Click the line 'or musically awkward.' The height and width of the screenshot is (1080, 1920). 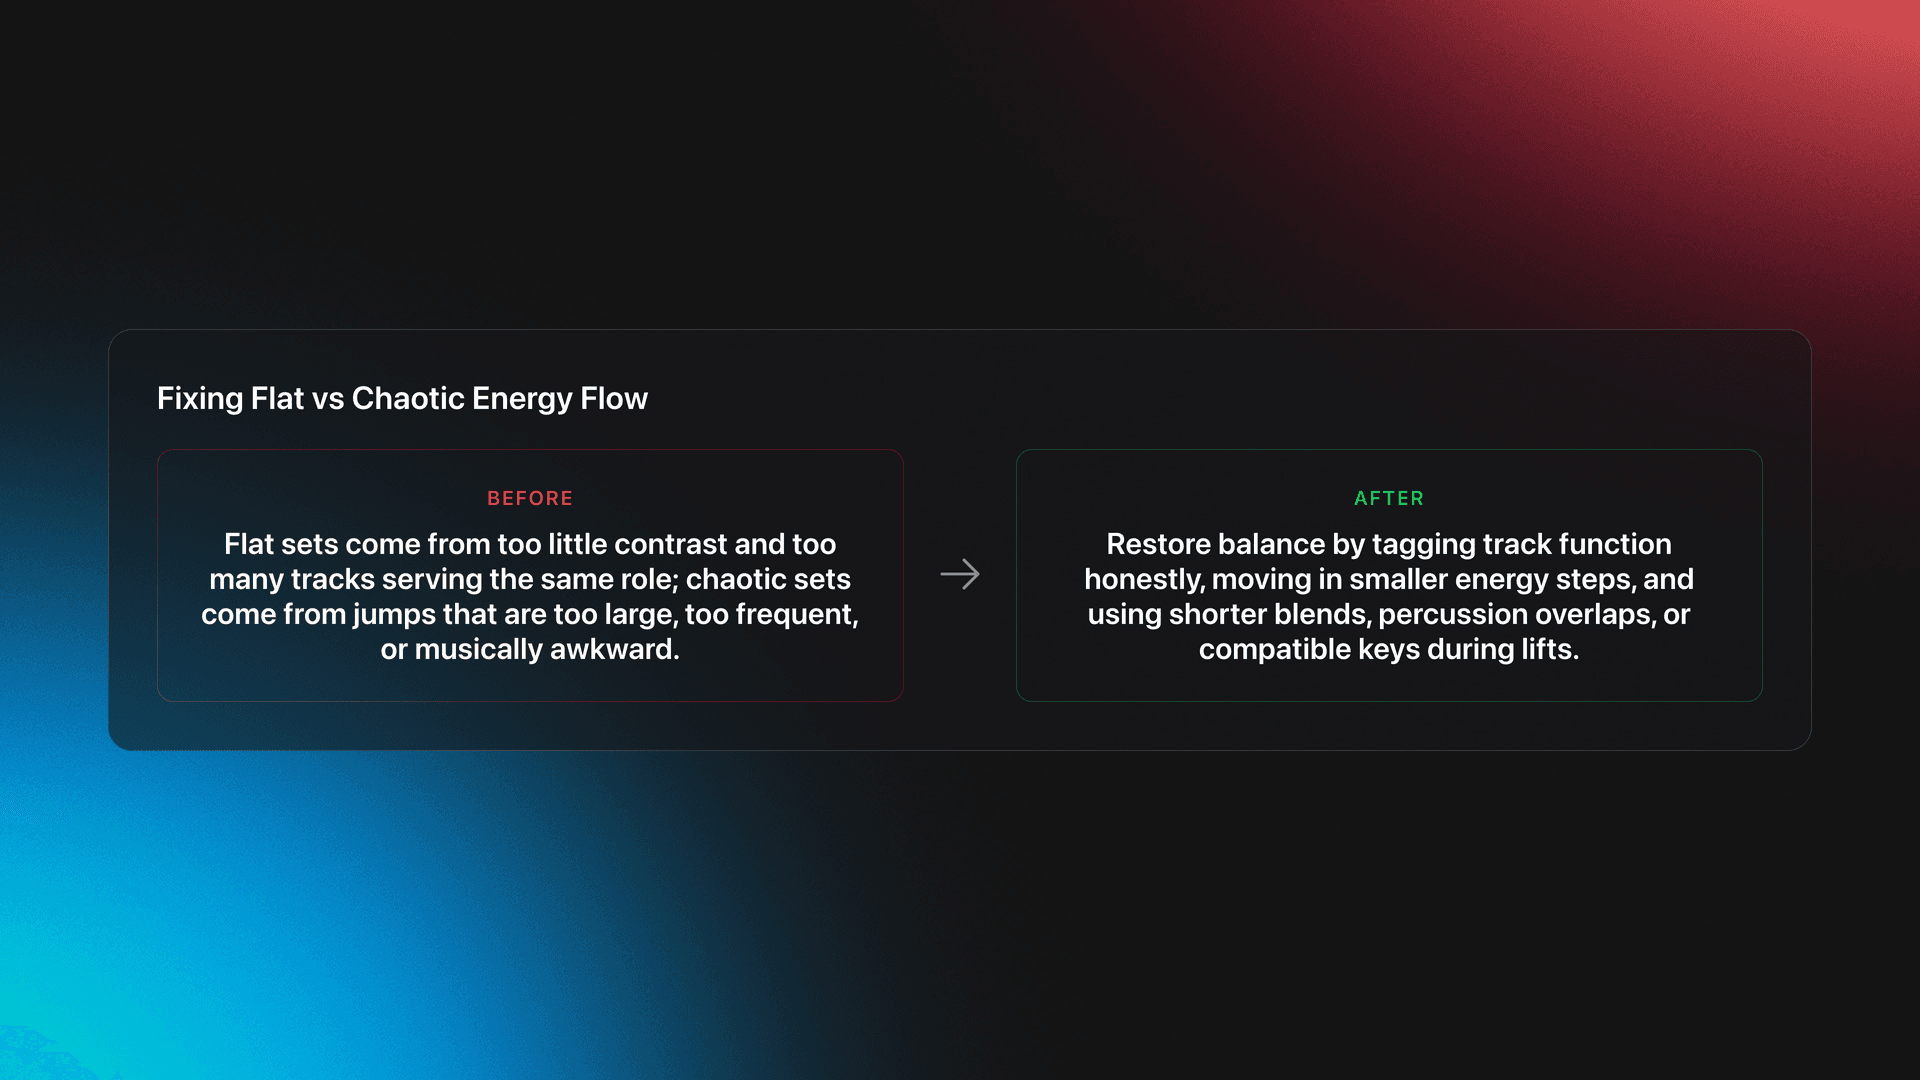click(530, 649)
